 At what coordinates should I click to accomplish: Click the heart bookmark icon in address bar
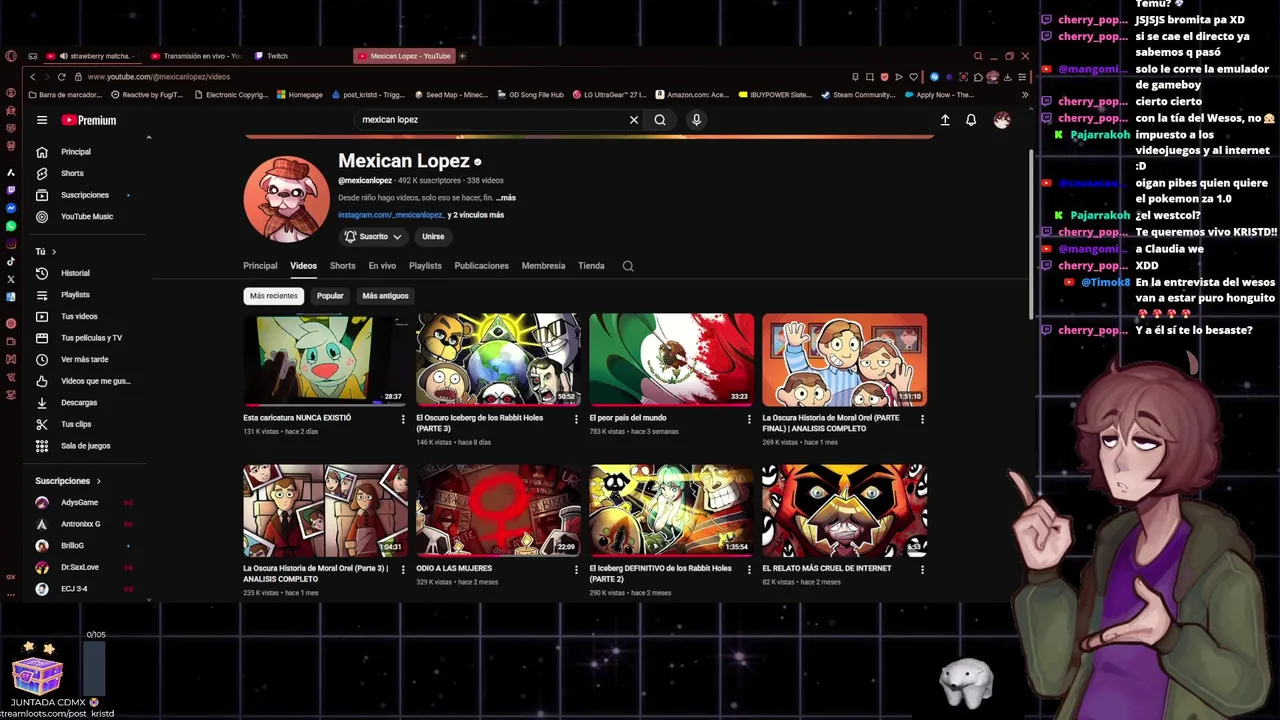(x=912, y=77)
